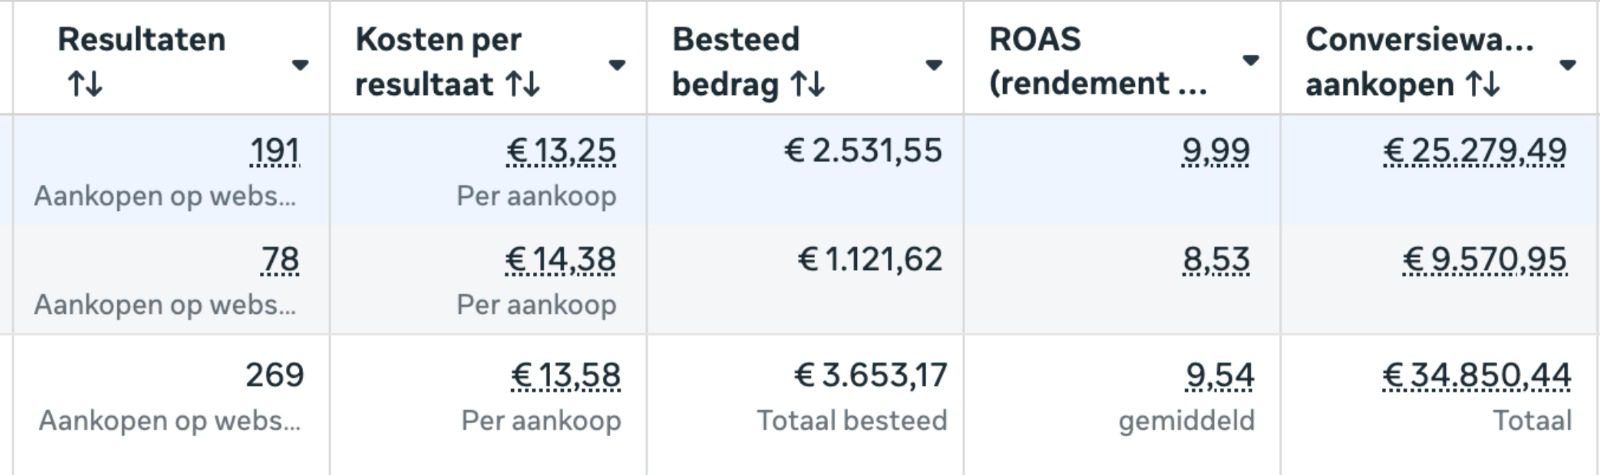Open the Resultaten column dropdown caret

300,65
